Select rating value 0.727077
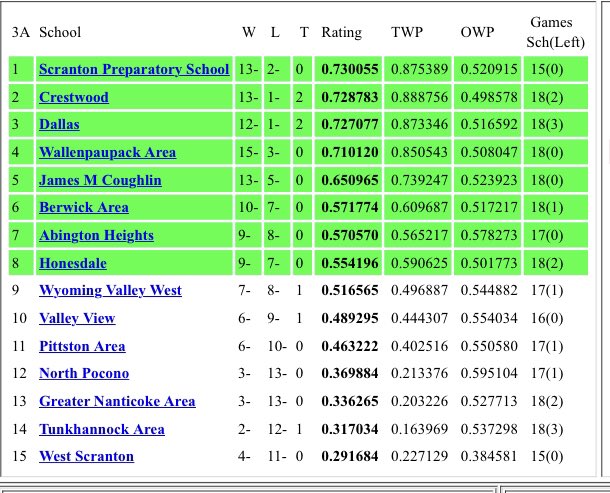 (x=350, y=125)
